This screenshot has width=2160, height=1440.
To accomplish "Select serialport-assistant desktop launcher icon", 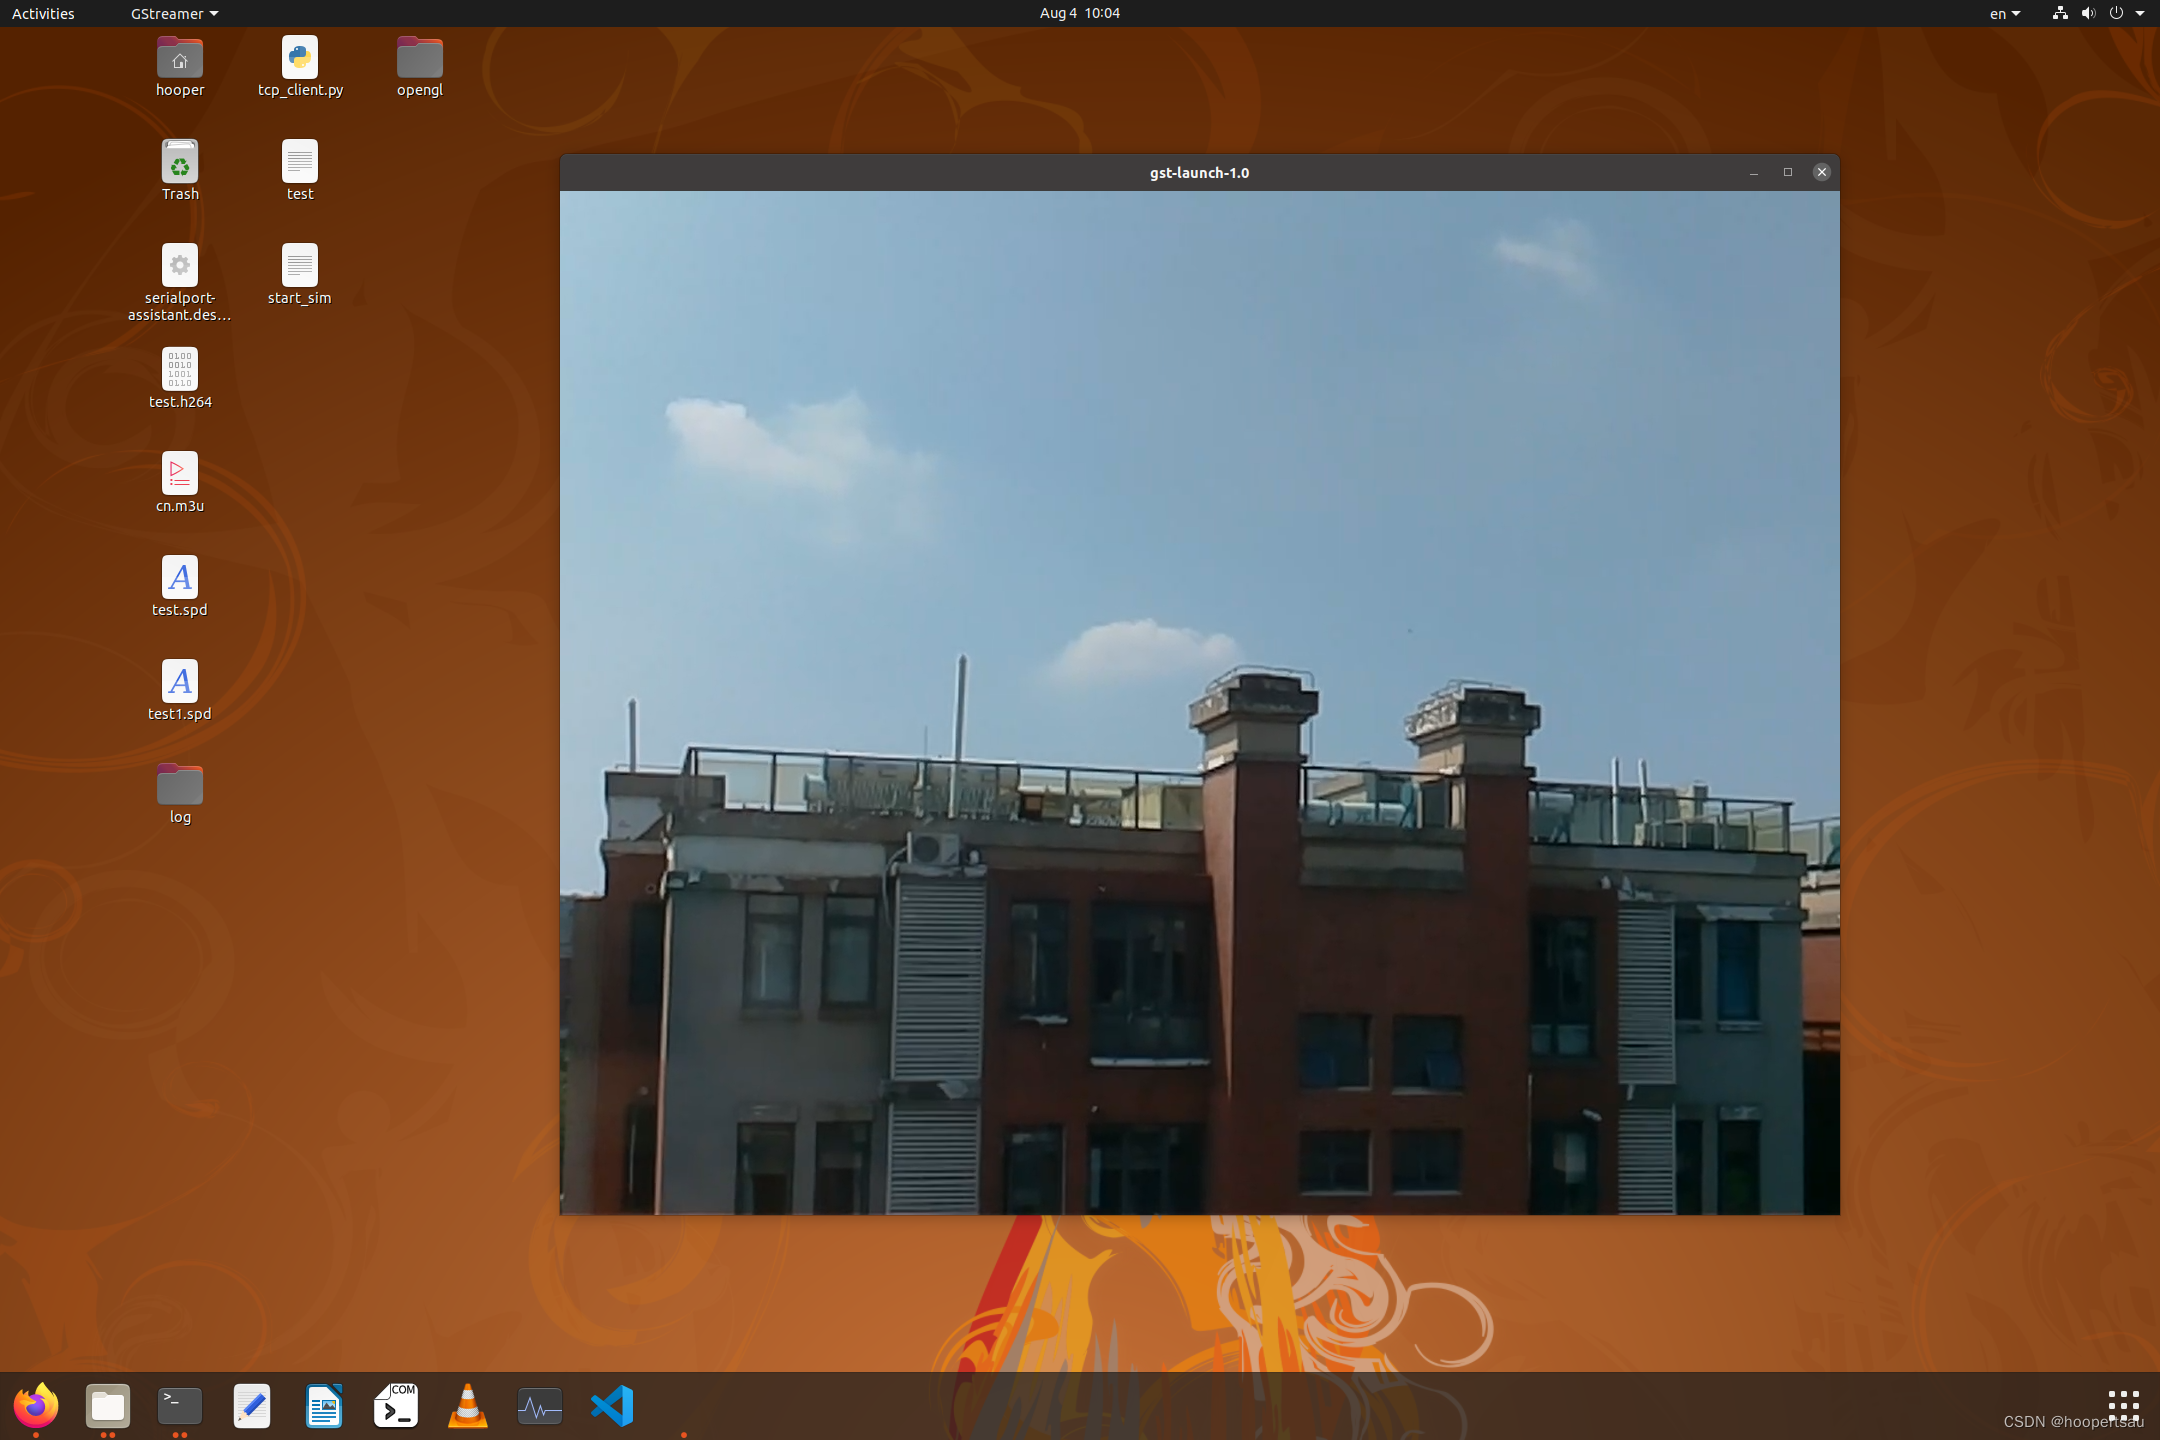I will coord(180,265).
